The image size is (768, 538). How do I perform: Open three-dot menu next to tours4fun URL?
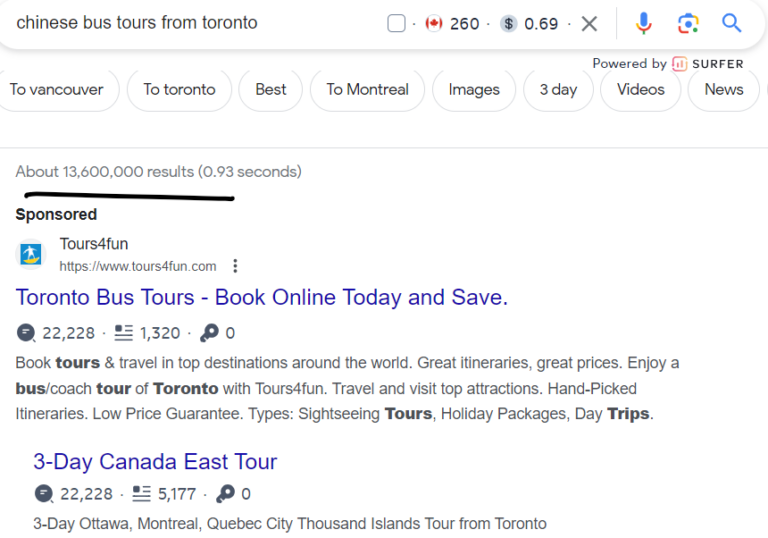pyautogui.click(x=236, y=266)
